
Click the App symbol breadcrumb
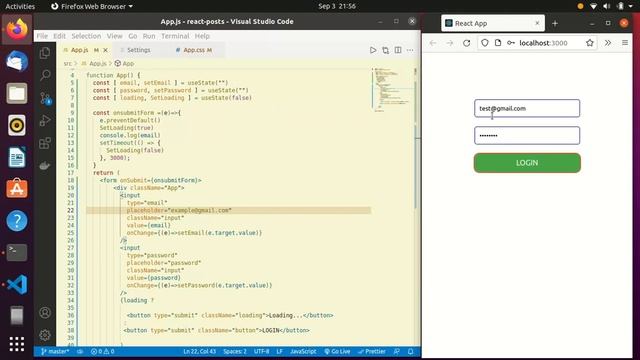[125, 63]
